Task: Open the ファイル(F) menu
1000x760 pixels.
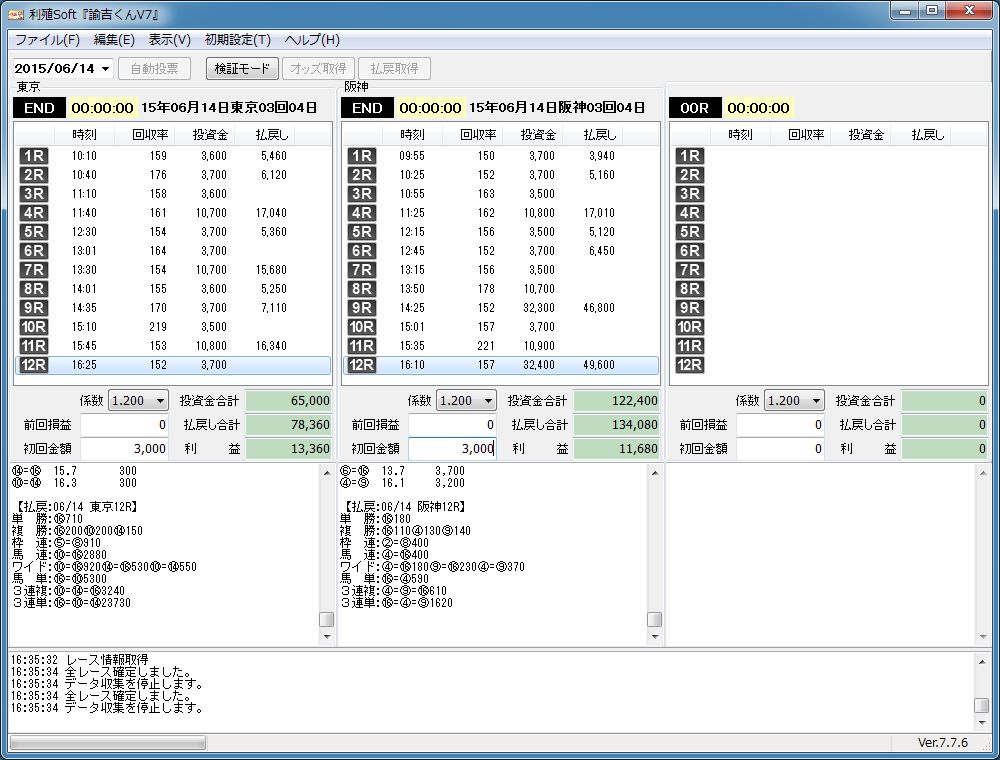Action: tap(47, 40)
